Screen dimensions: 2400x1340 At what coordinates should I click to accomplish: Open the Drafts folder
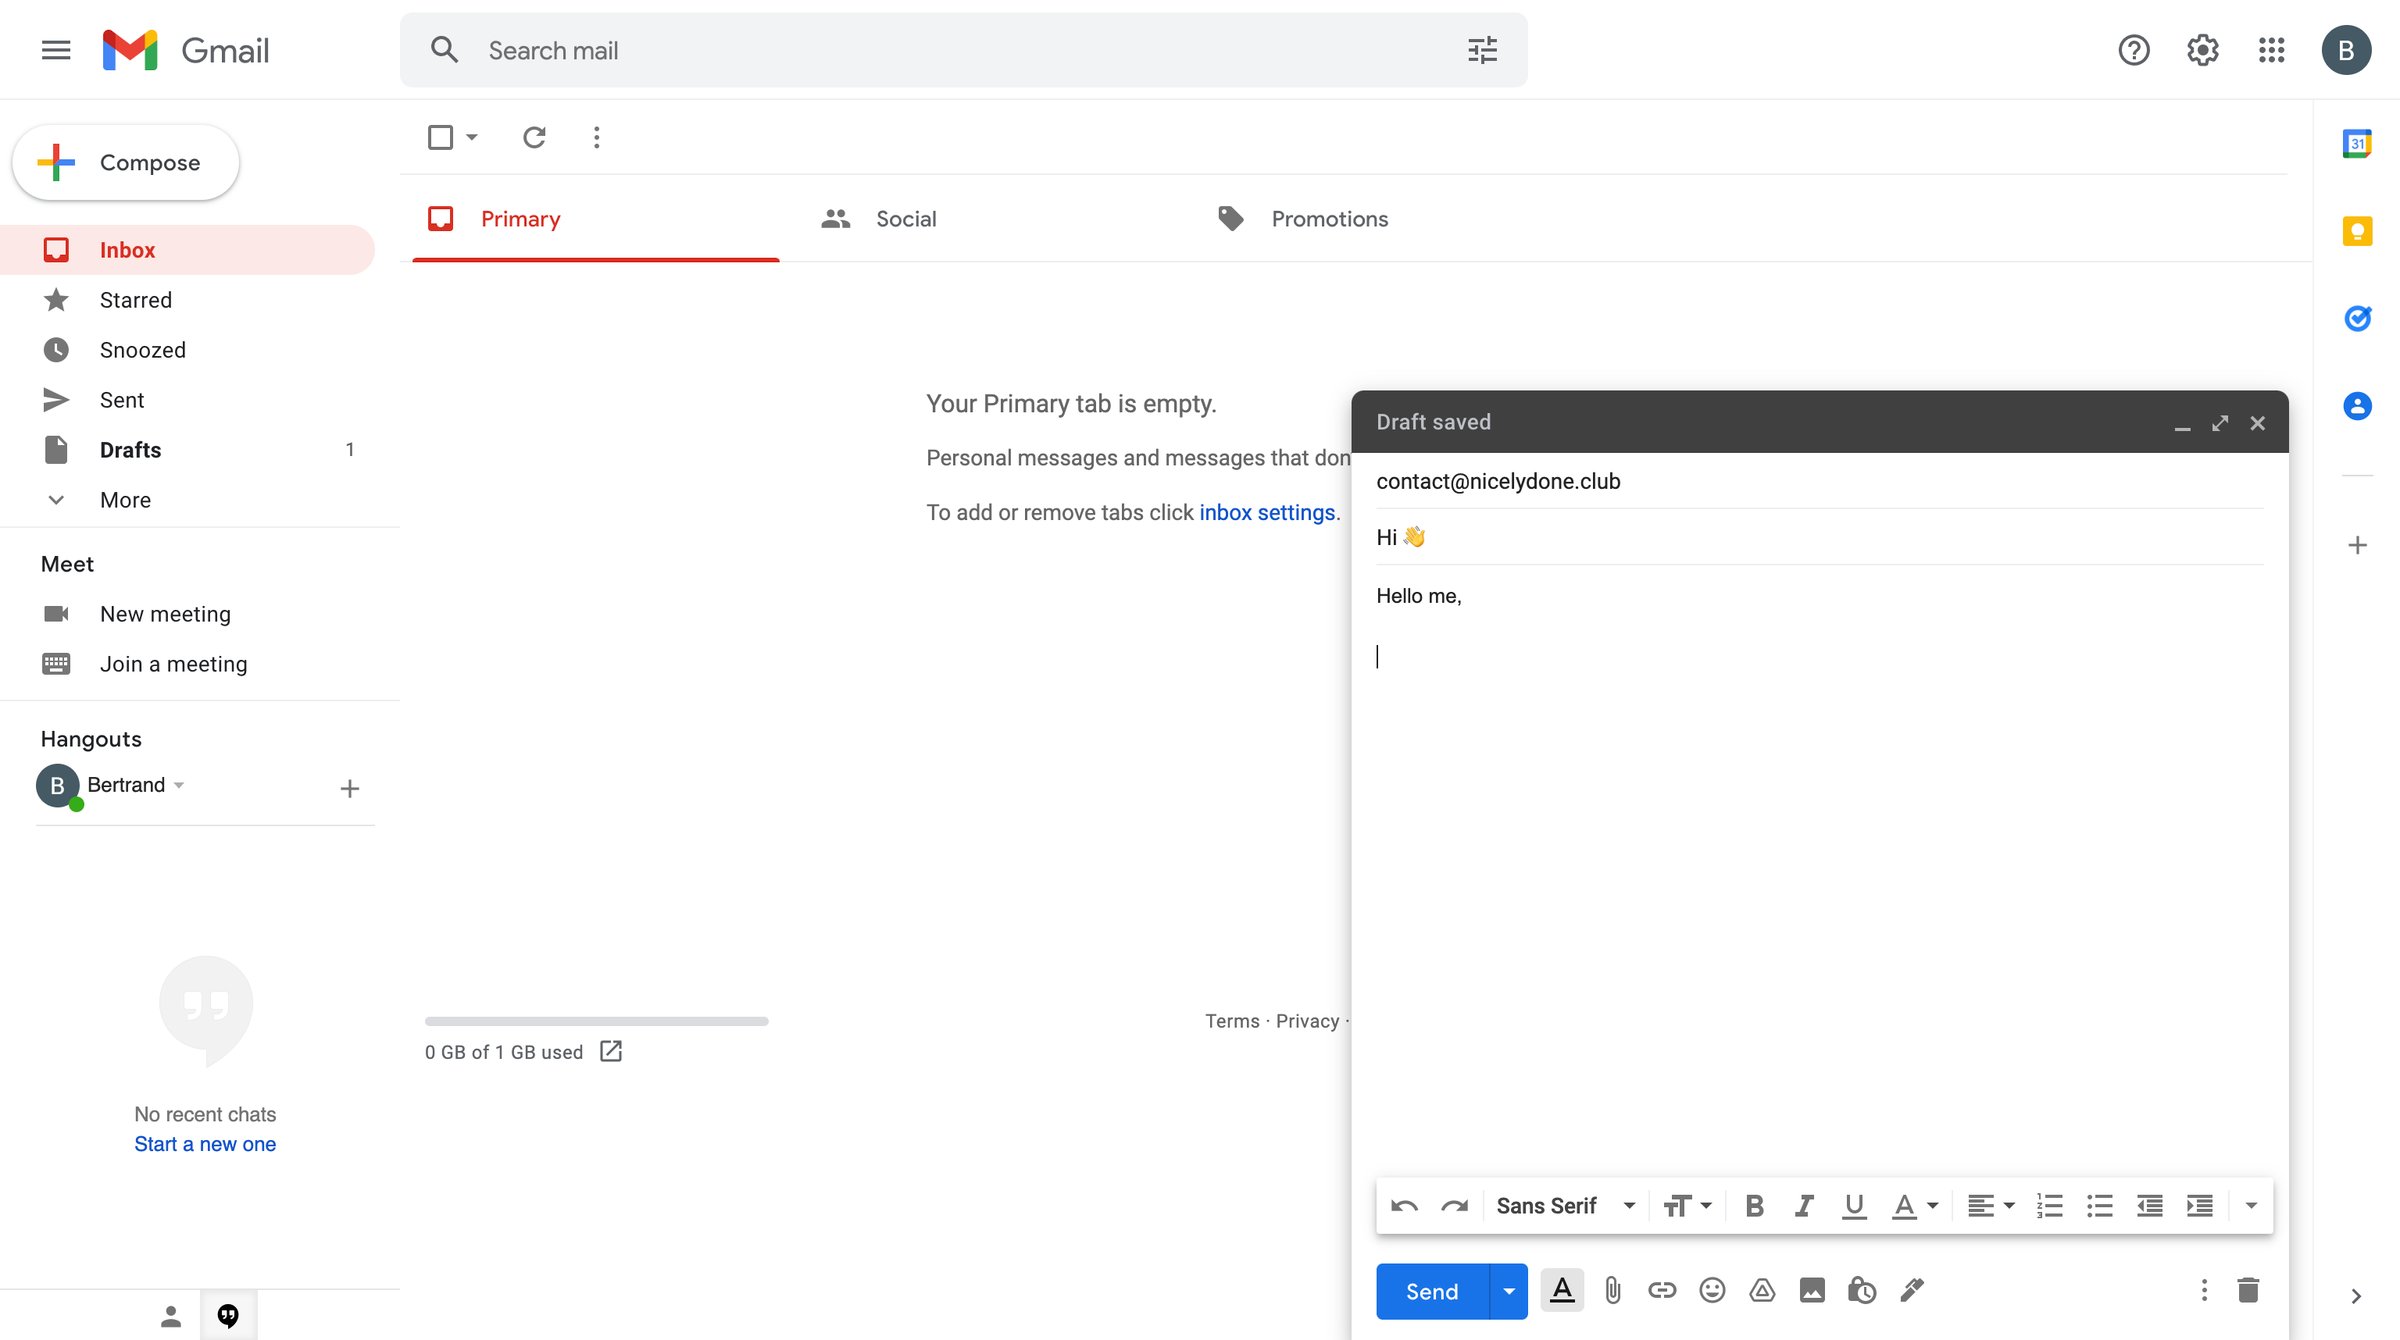pyautogui.click(x=130, y=450)
